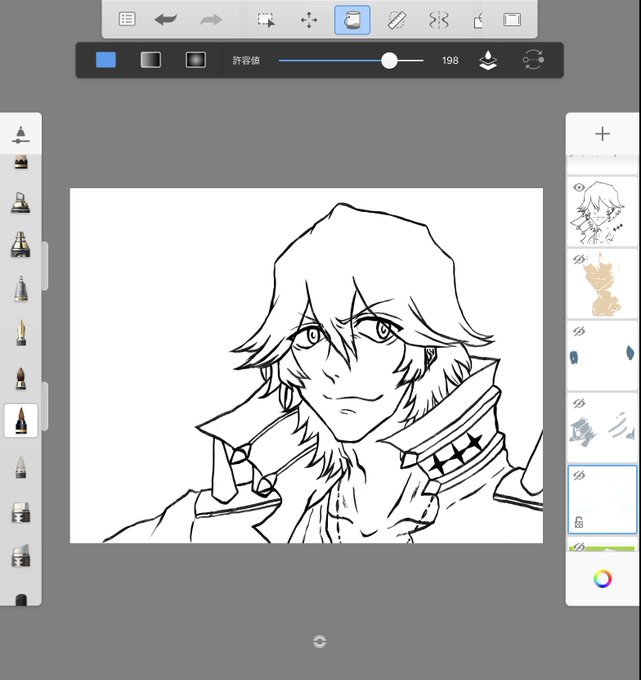Open the color wheel picker
Image resolution: width=641 pixels, height=680 pixels.
602,579
